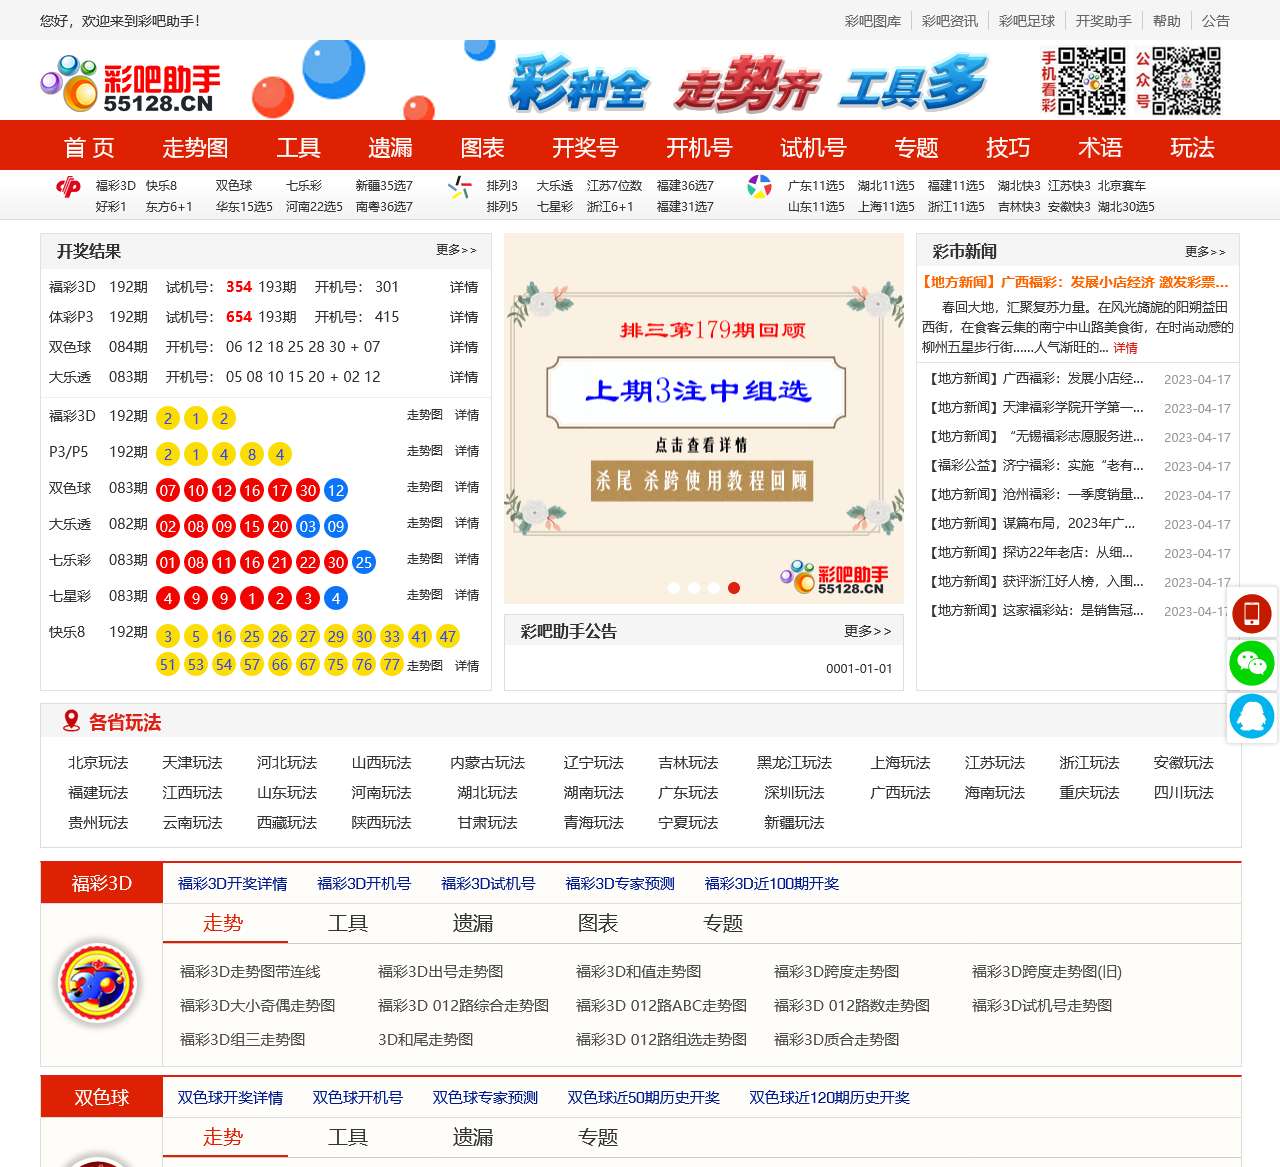Click 详情 for 七乐彩 083期 results
This screenshot has width=1280, height=1167.
[467, 559]
